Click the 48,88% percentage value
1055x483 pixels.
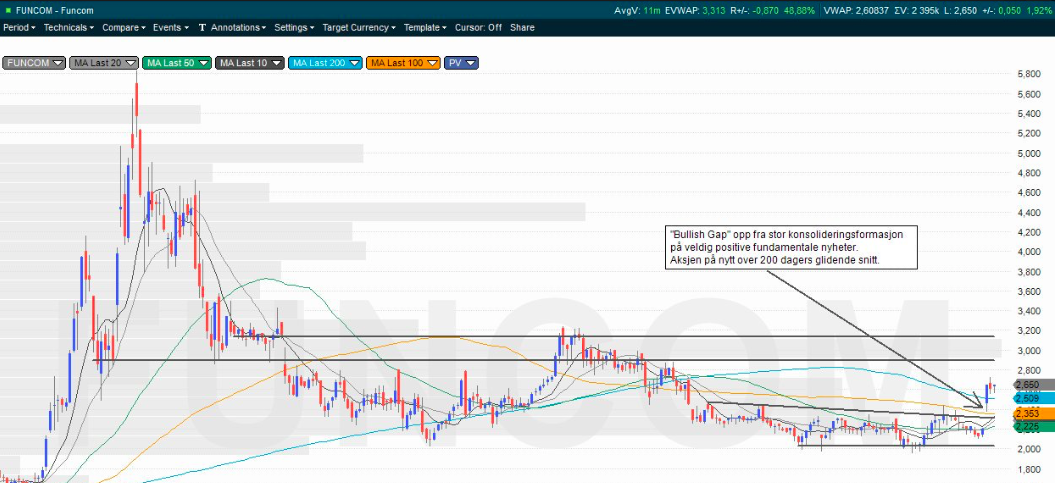pyautogui.click(x=797, y=11)
